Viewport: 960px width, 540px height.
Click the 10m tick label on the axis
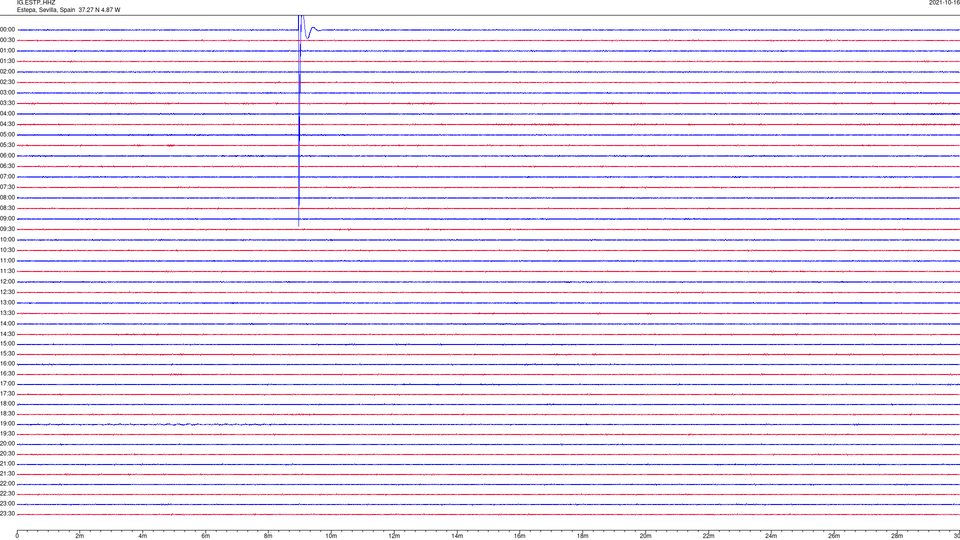[331, 536]
